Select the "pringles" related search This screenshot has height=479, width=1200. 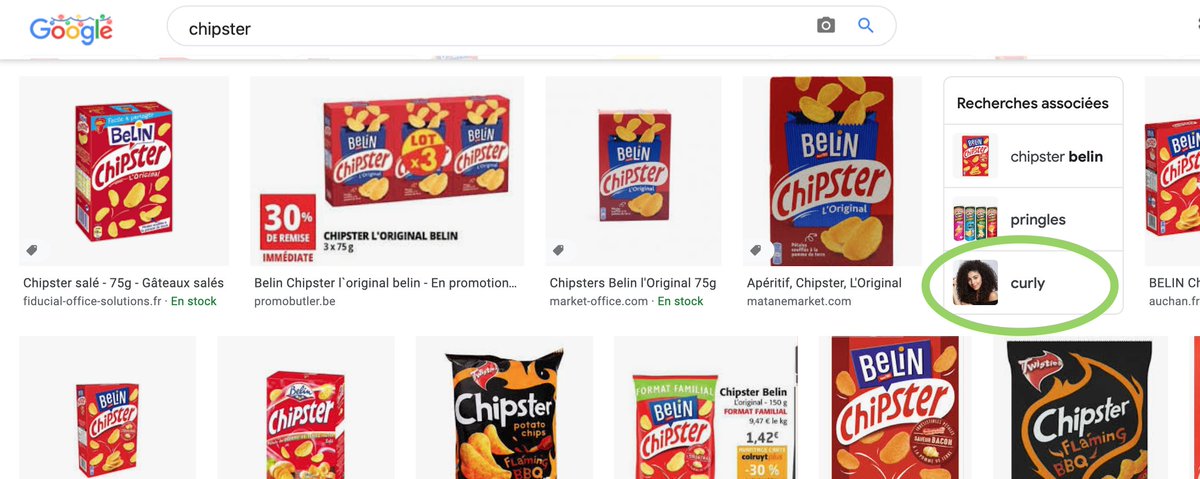[x=1038, y=220]
